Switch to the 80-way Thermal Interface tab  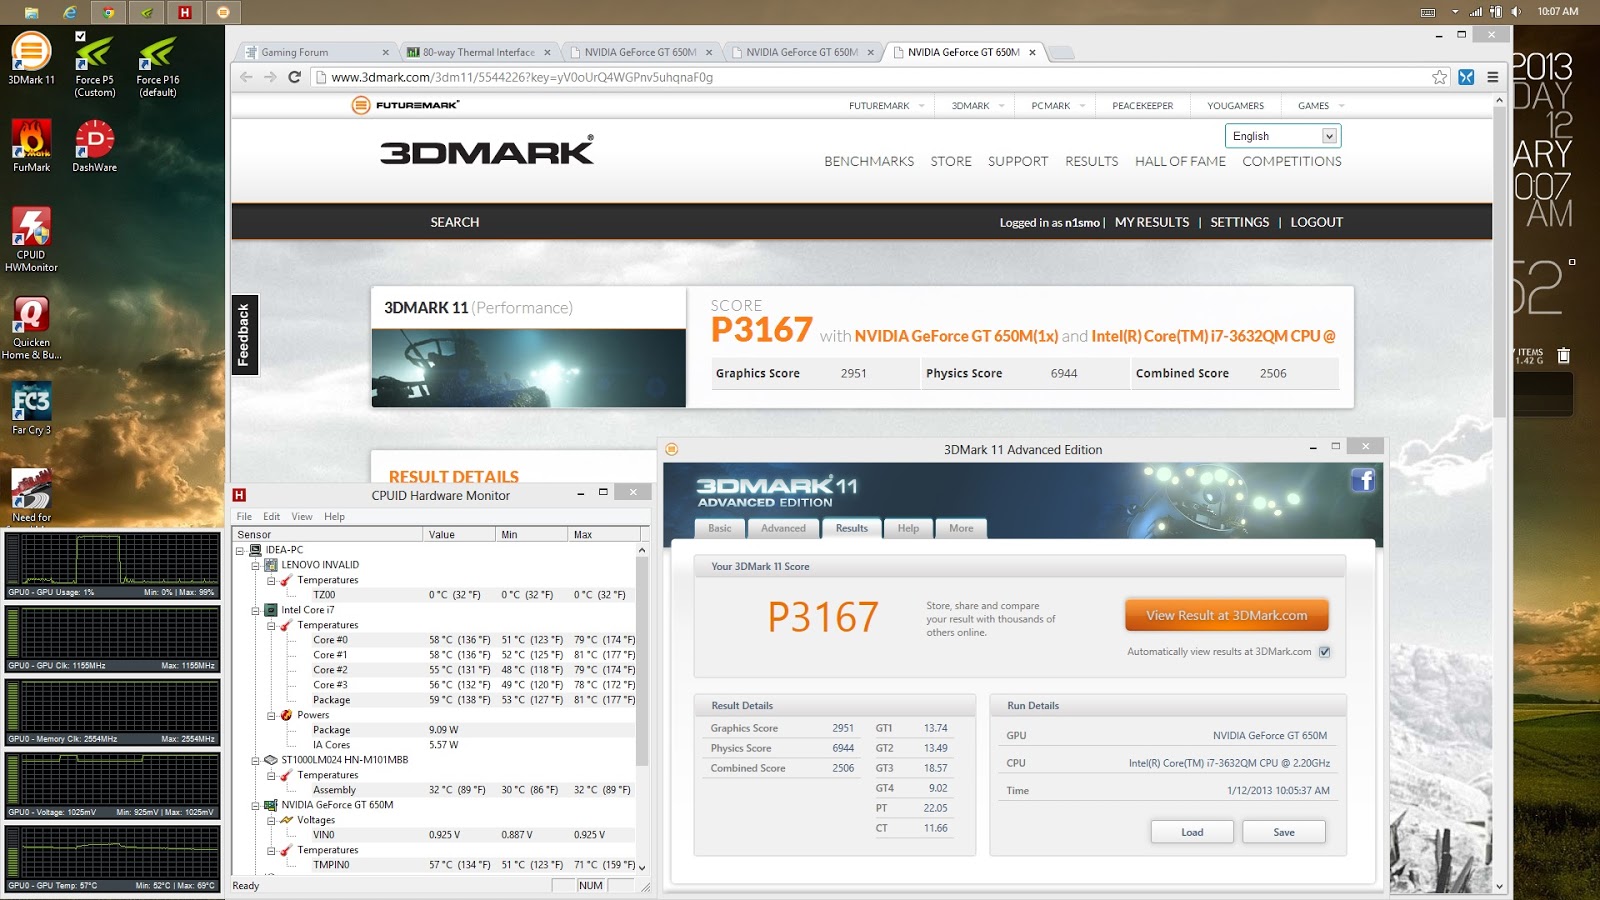point(479,52)
